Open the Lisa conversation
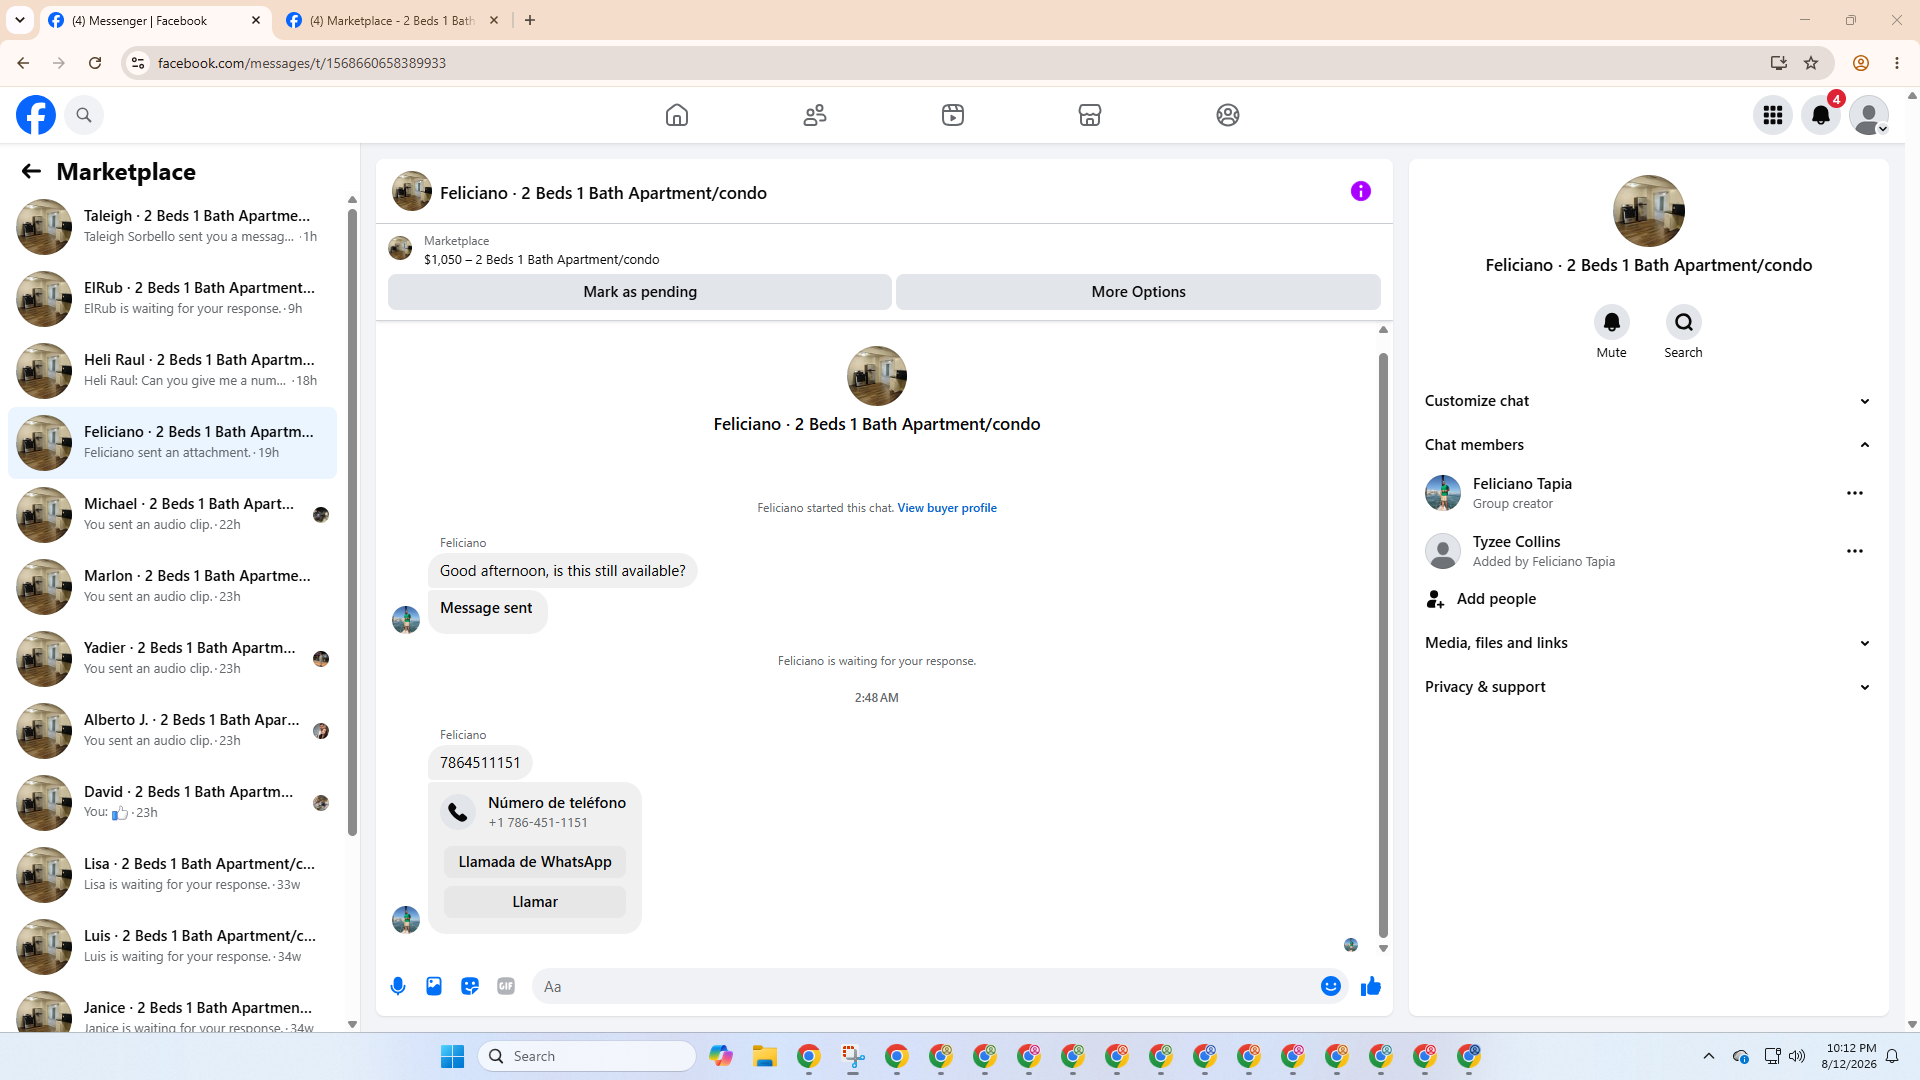This screenshot has height=1080, width=1920. coord(173,875)
